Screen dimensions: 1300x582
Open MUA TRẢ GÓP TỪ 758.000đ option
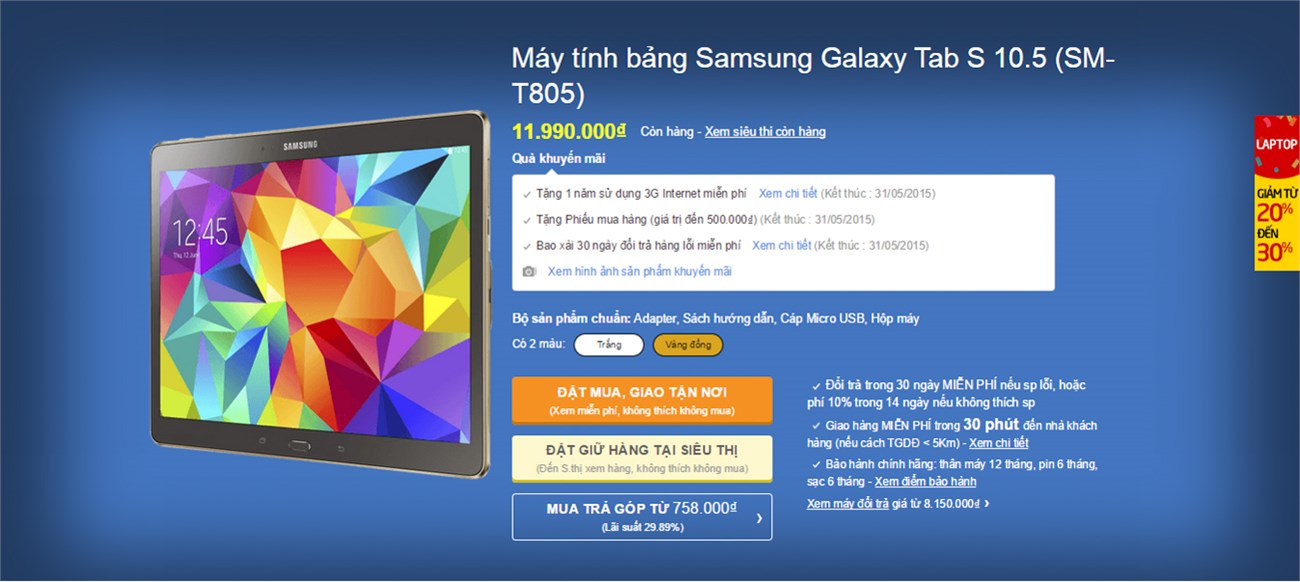[642, 517]
